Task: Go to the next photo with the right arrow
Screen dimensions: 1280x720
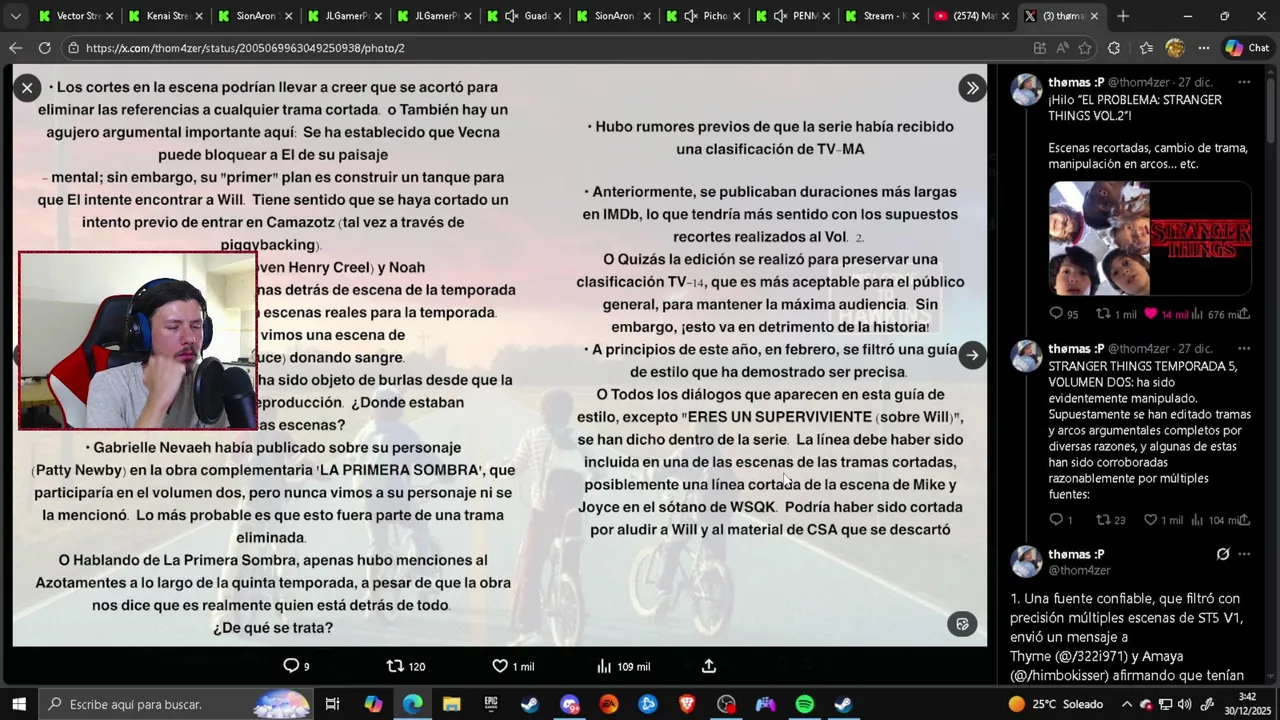Action: click(x=972, y=355)
